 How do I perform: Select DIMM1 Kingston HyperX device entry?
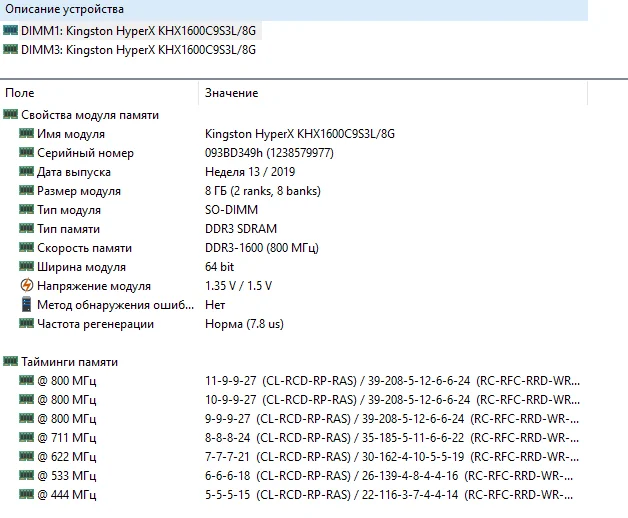(x=138, y=31)
